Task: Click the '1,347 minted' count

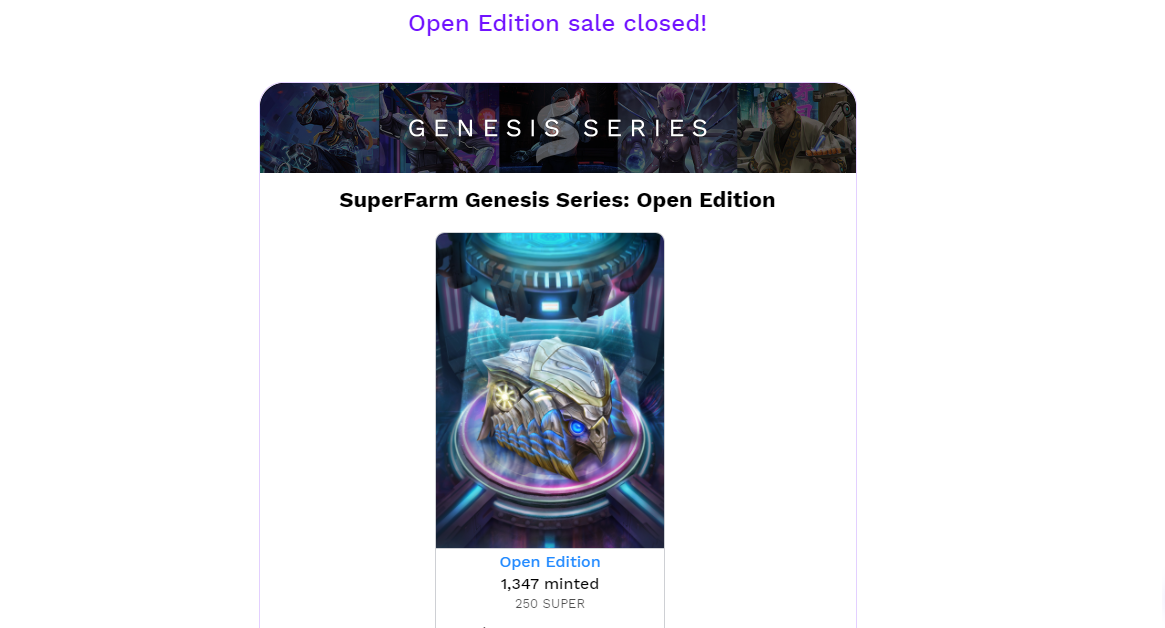Action: (550, 583)
